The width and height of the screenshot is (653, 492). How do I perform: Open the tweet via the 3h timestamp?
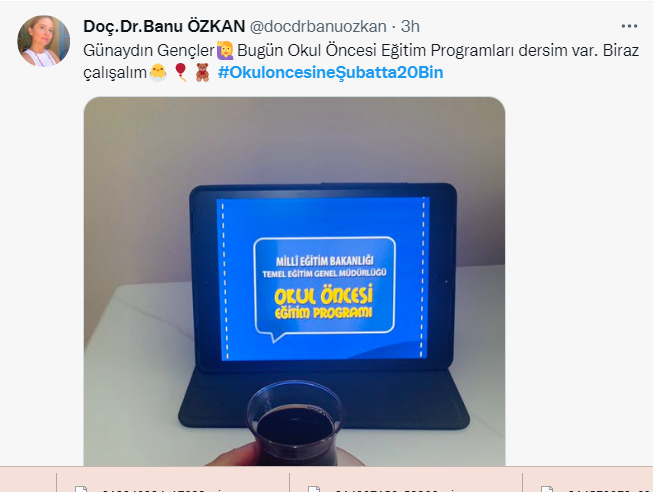[410, 27]
